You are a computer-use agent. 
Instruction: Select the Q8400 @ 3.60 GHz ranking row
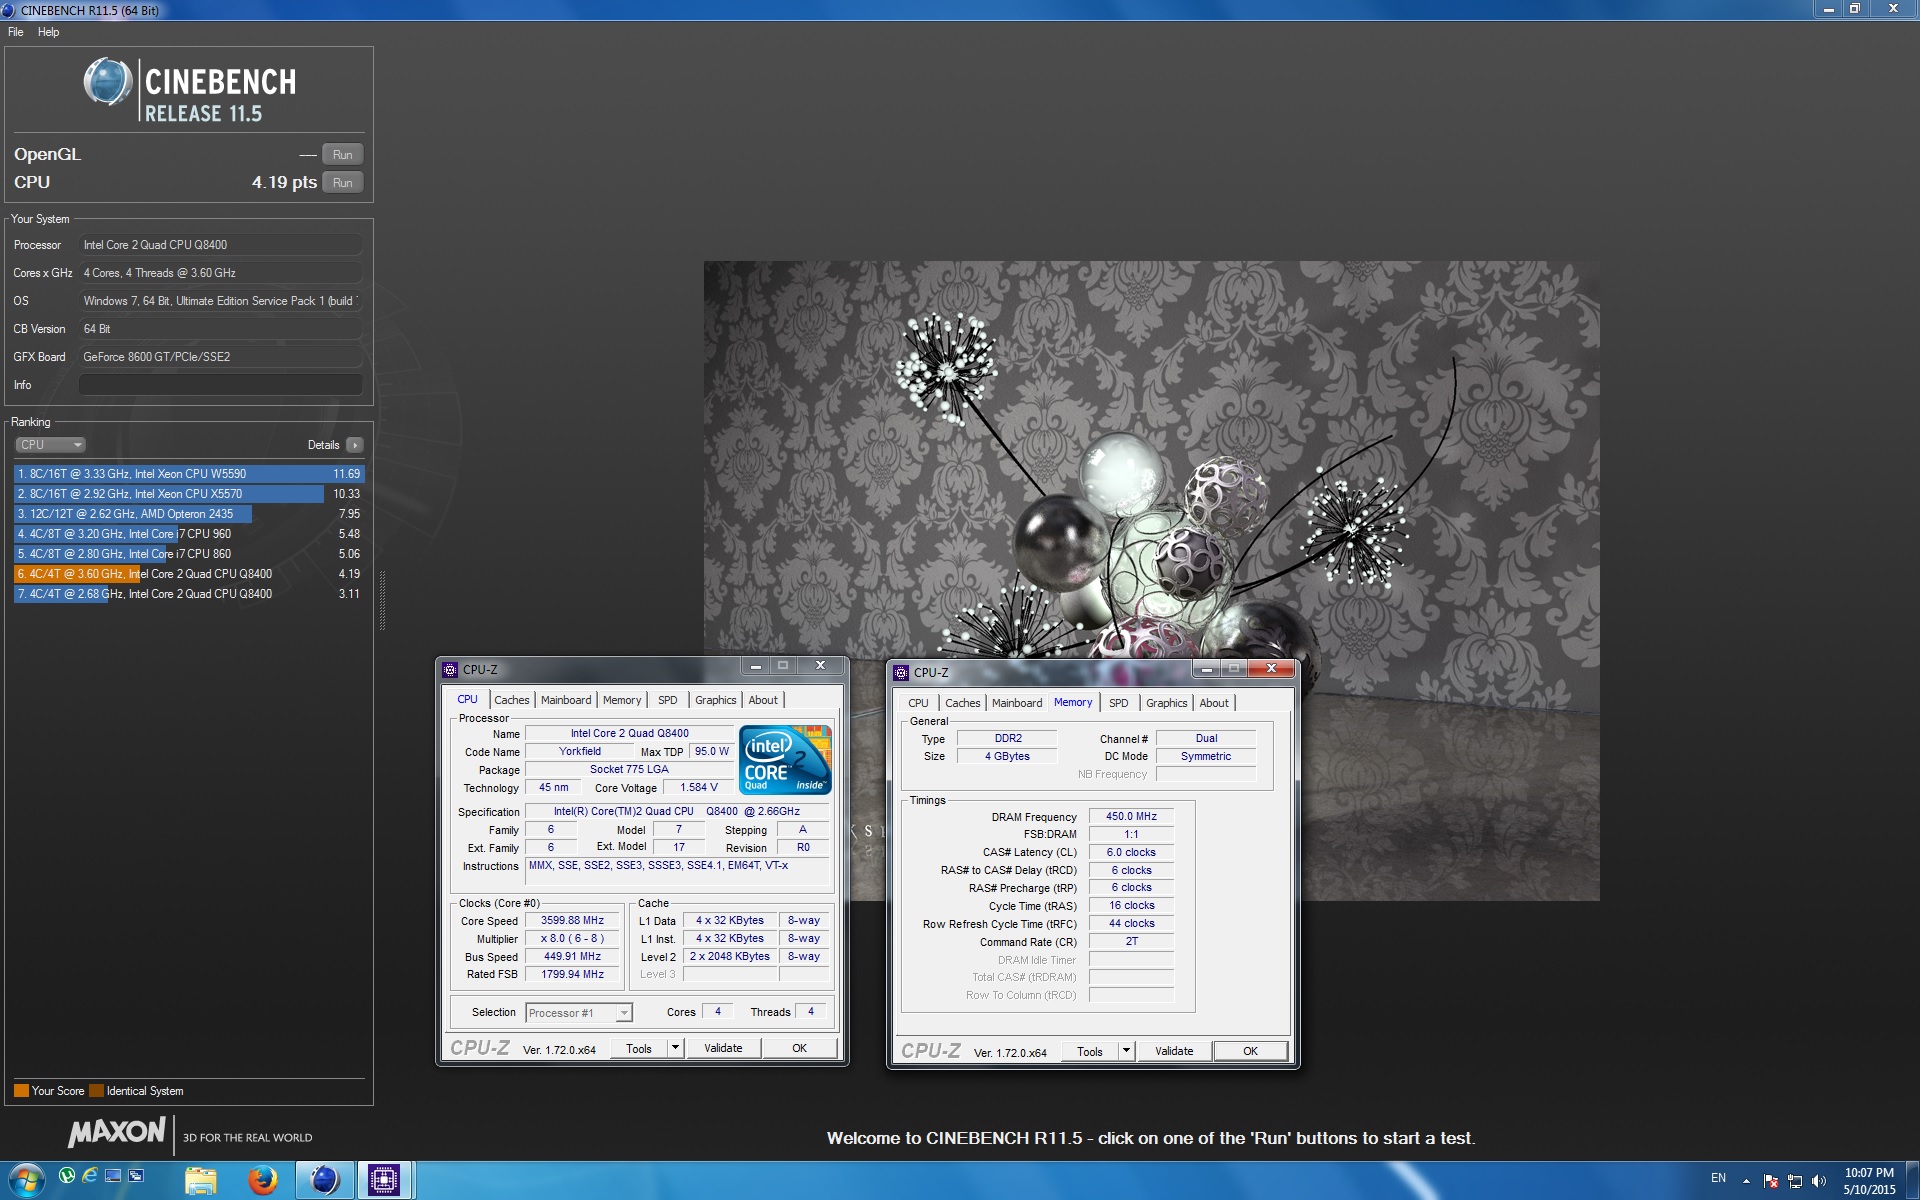pos(189,574)
